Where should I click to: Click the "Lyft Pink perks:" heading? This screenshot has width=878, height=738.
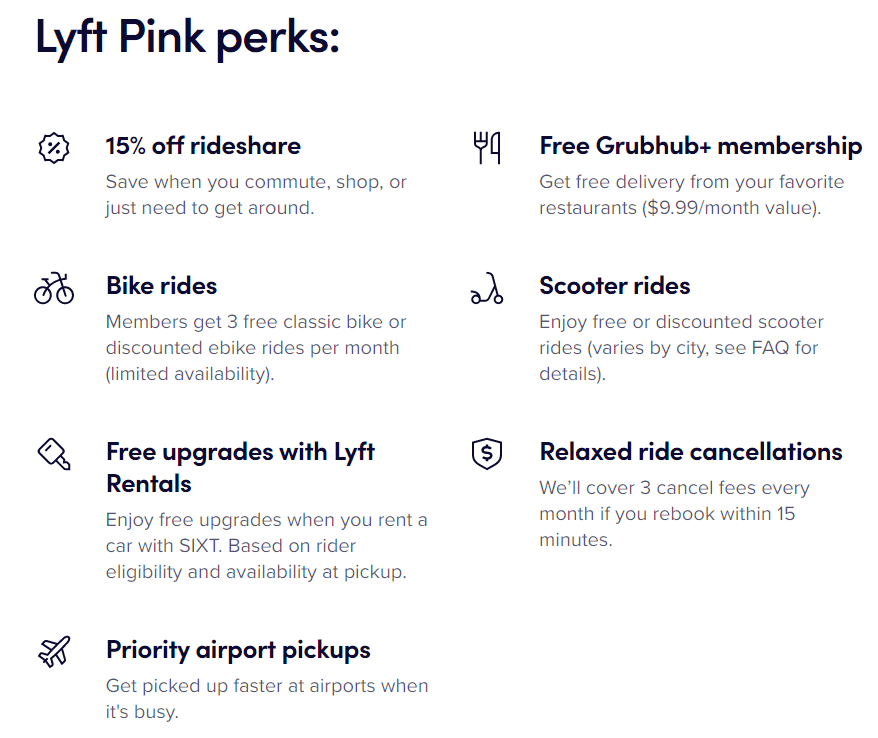188,37
